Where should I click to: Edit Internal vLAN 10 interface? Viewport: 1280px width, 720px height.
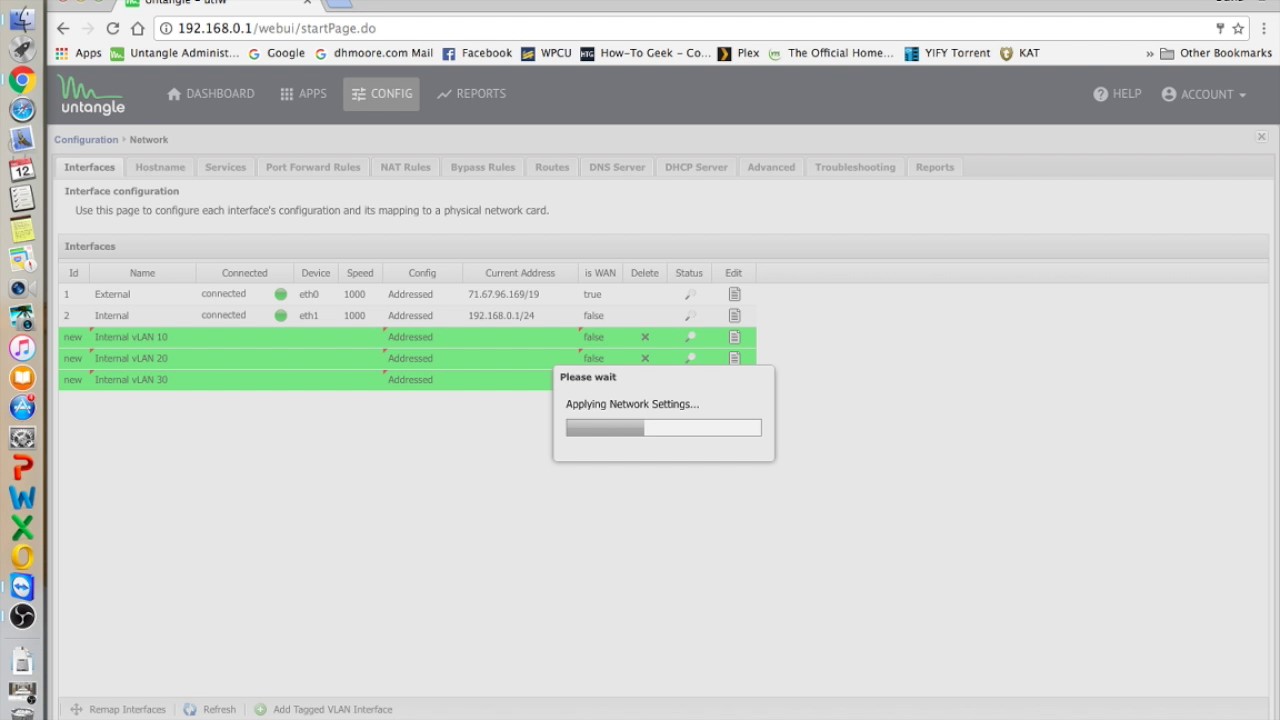pyautogui.click(x=734, y=337)
